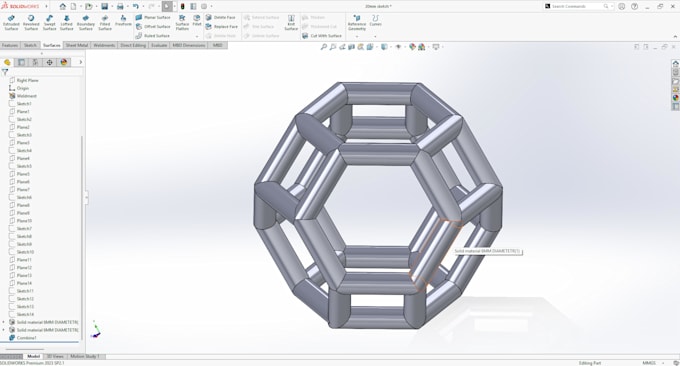Activate the Select cursor tool
This screenshot has height=366, width=680.
[167, 6]
